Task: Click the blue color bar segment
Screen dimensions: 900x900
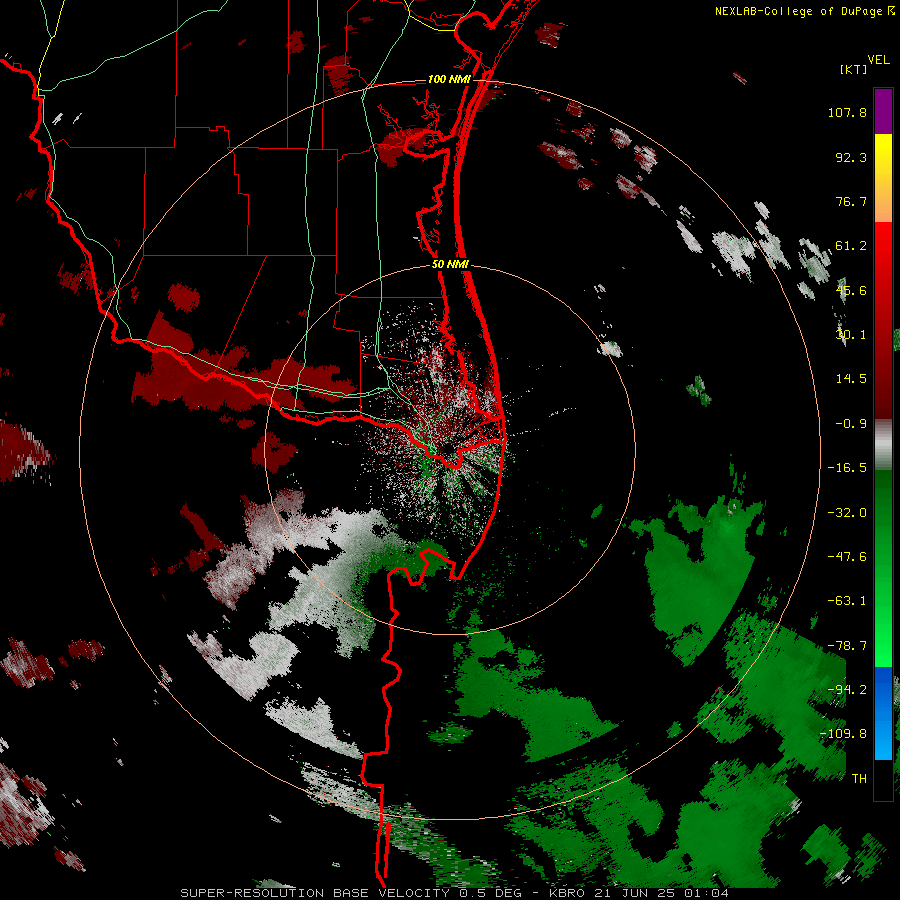Action: click(883, 713)
